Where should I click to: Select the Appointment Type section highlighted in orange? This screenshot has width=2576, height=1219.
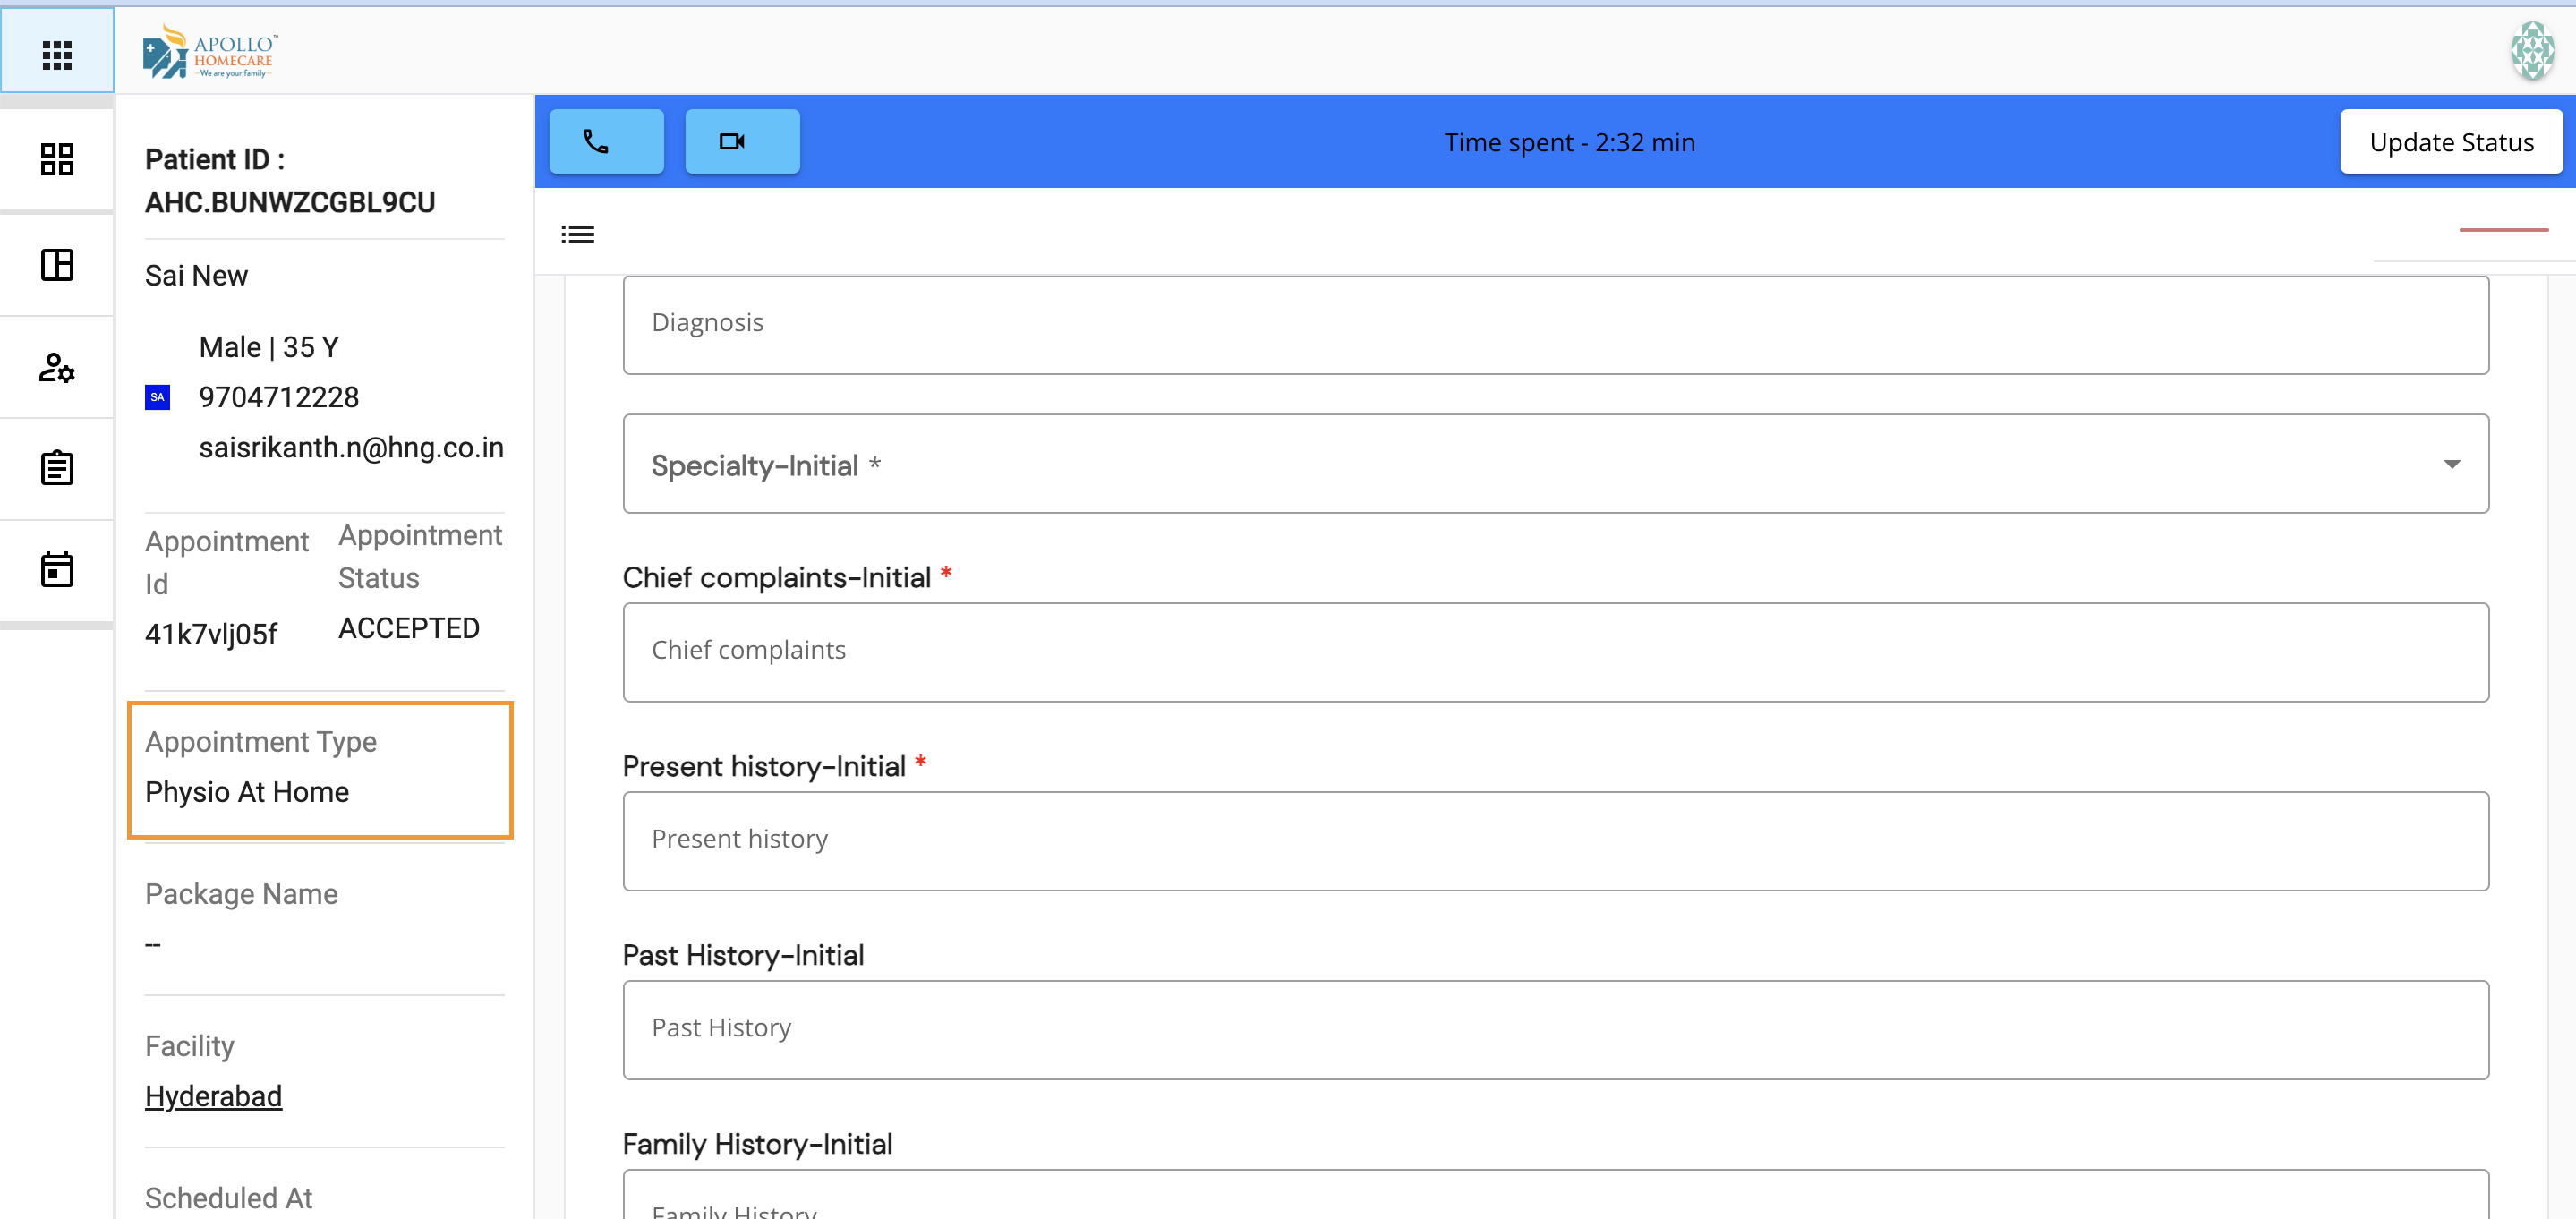coord(319,769)
